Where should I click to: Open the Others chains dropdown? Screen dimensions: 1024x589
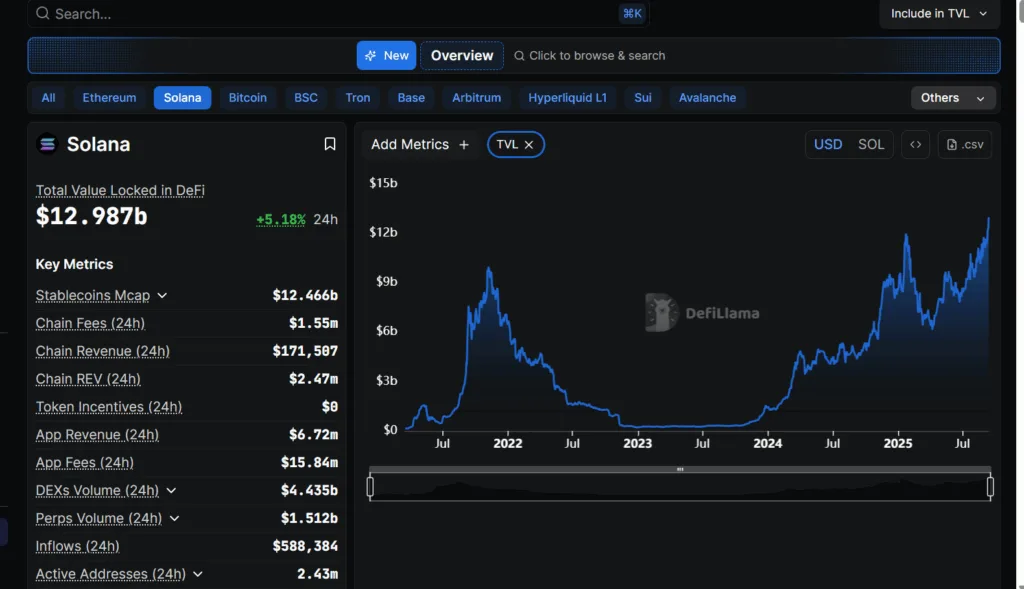pyautogui.click(x=953, y=98)
